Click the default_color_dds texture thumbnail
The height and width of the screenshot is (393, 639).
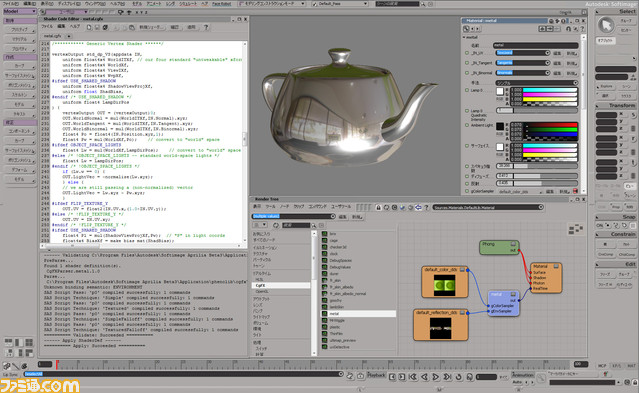[444, 285]
